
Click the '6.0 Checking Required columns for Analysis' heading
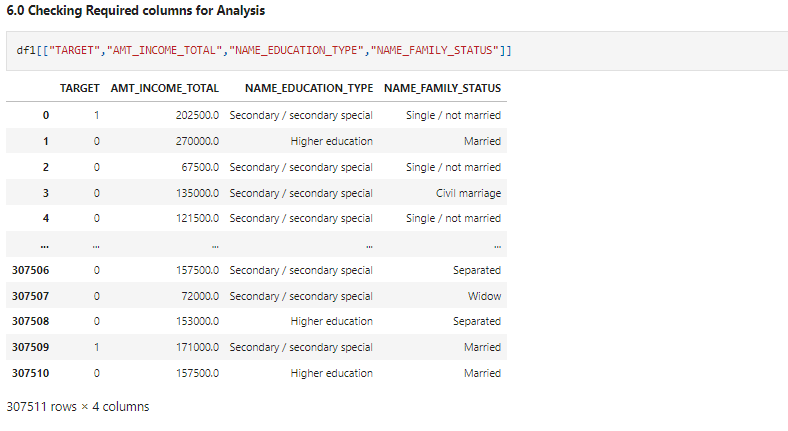(136, 11)
